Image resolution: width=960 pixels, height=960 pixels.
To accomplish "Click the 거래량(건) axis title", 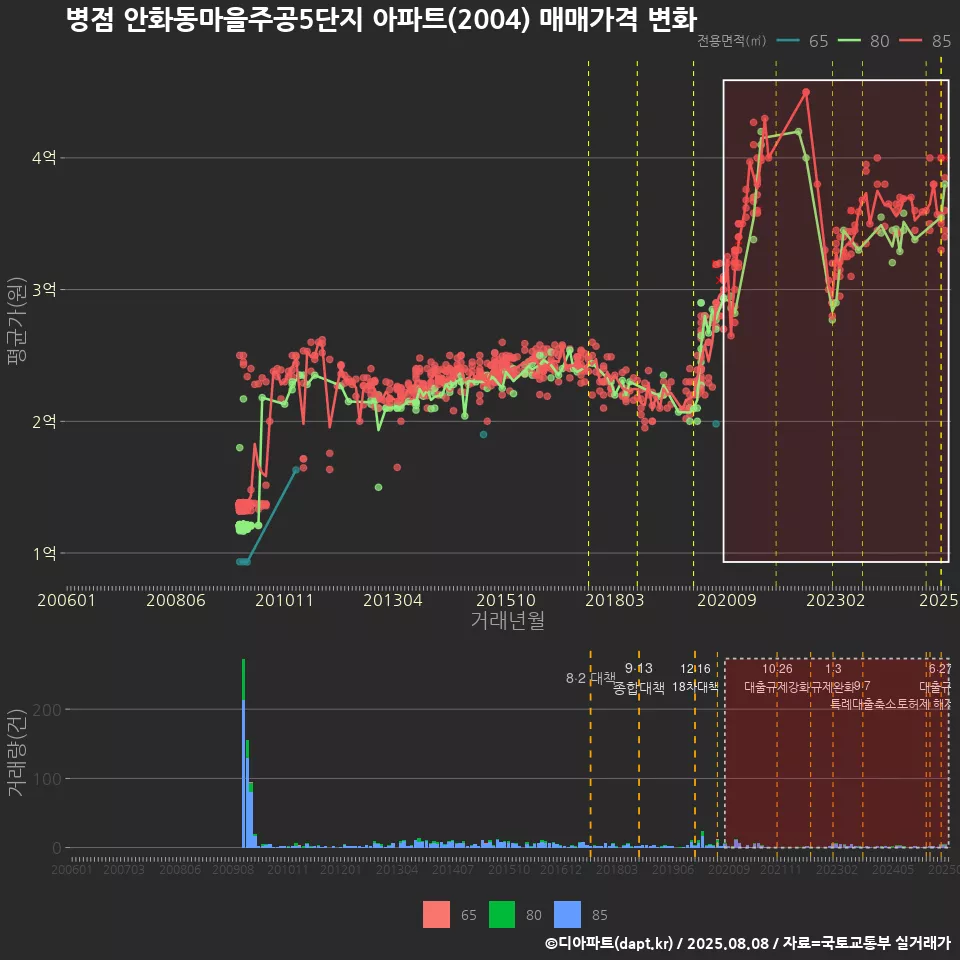I will pyautogui.click(x=17, y=752).
